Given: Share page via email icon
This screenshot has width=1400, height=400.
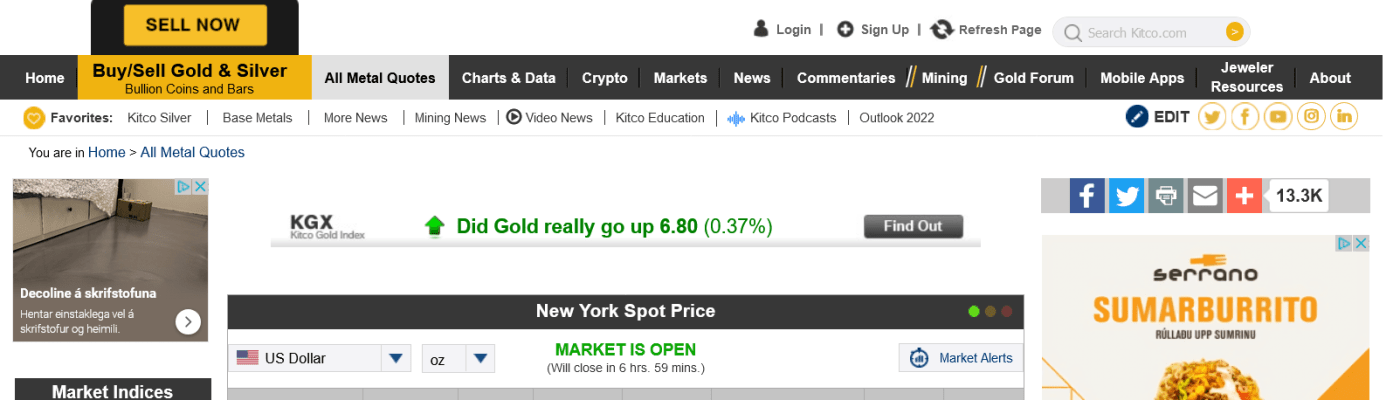Looking at the screenshot, I should coord(1205,196).
